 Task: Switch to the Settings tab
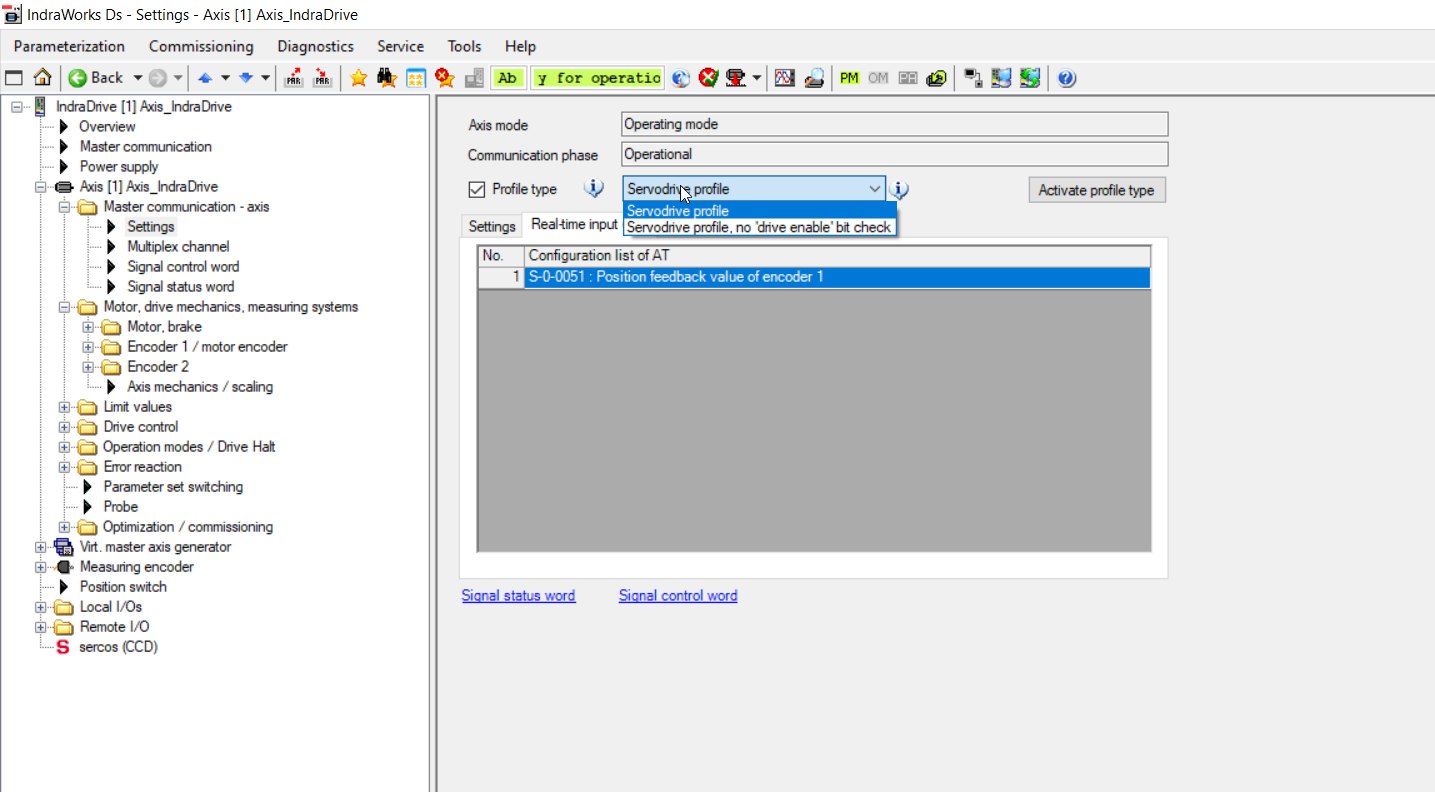491,226
